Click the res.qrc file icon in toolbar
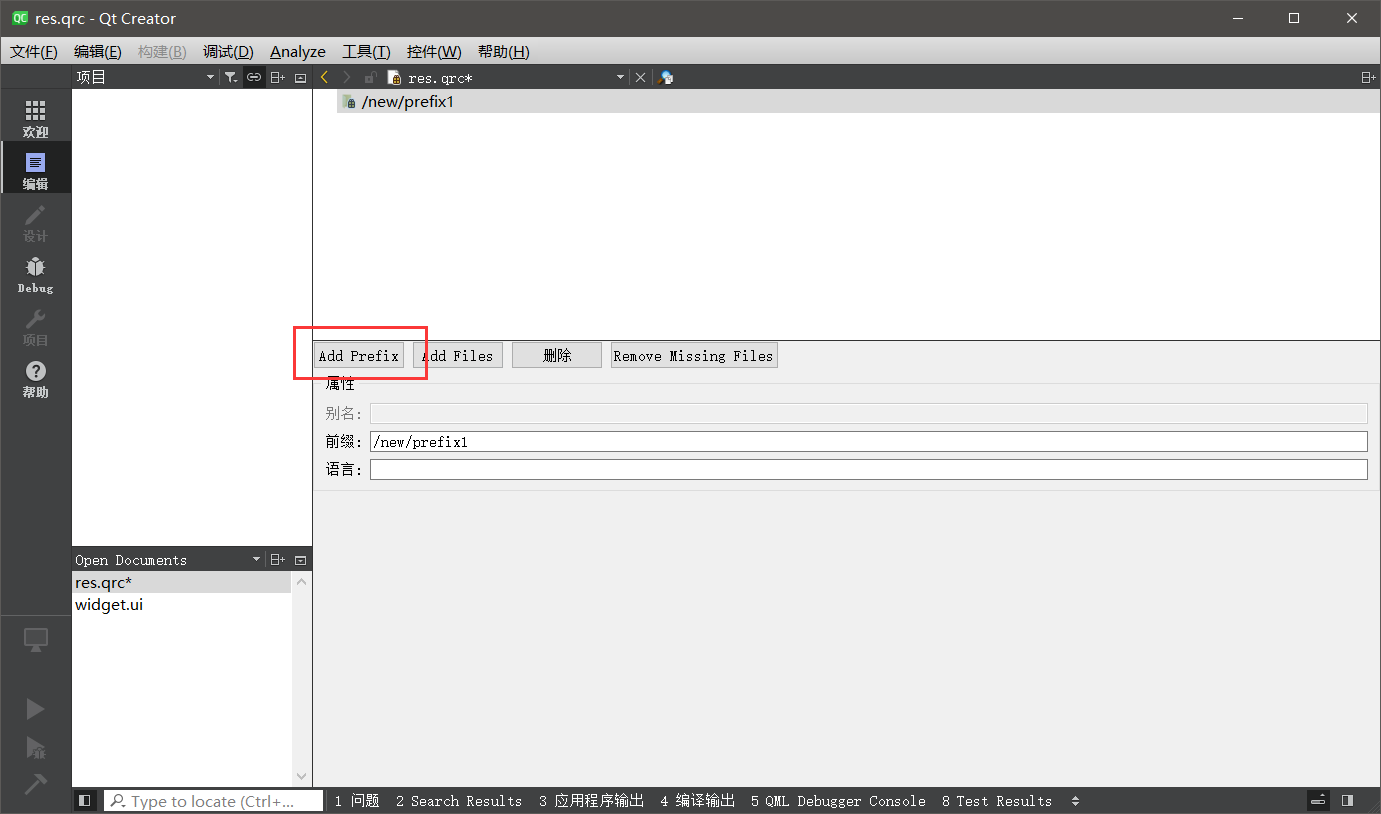 pos(394,77)
